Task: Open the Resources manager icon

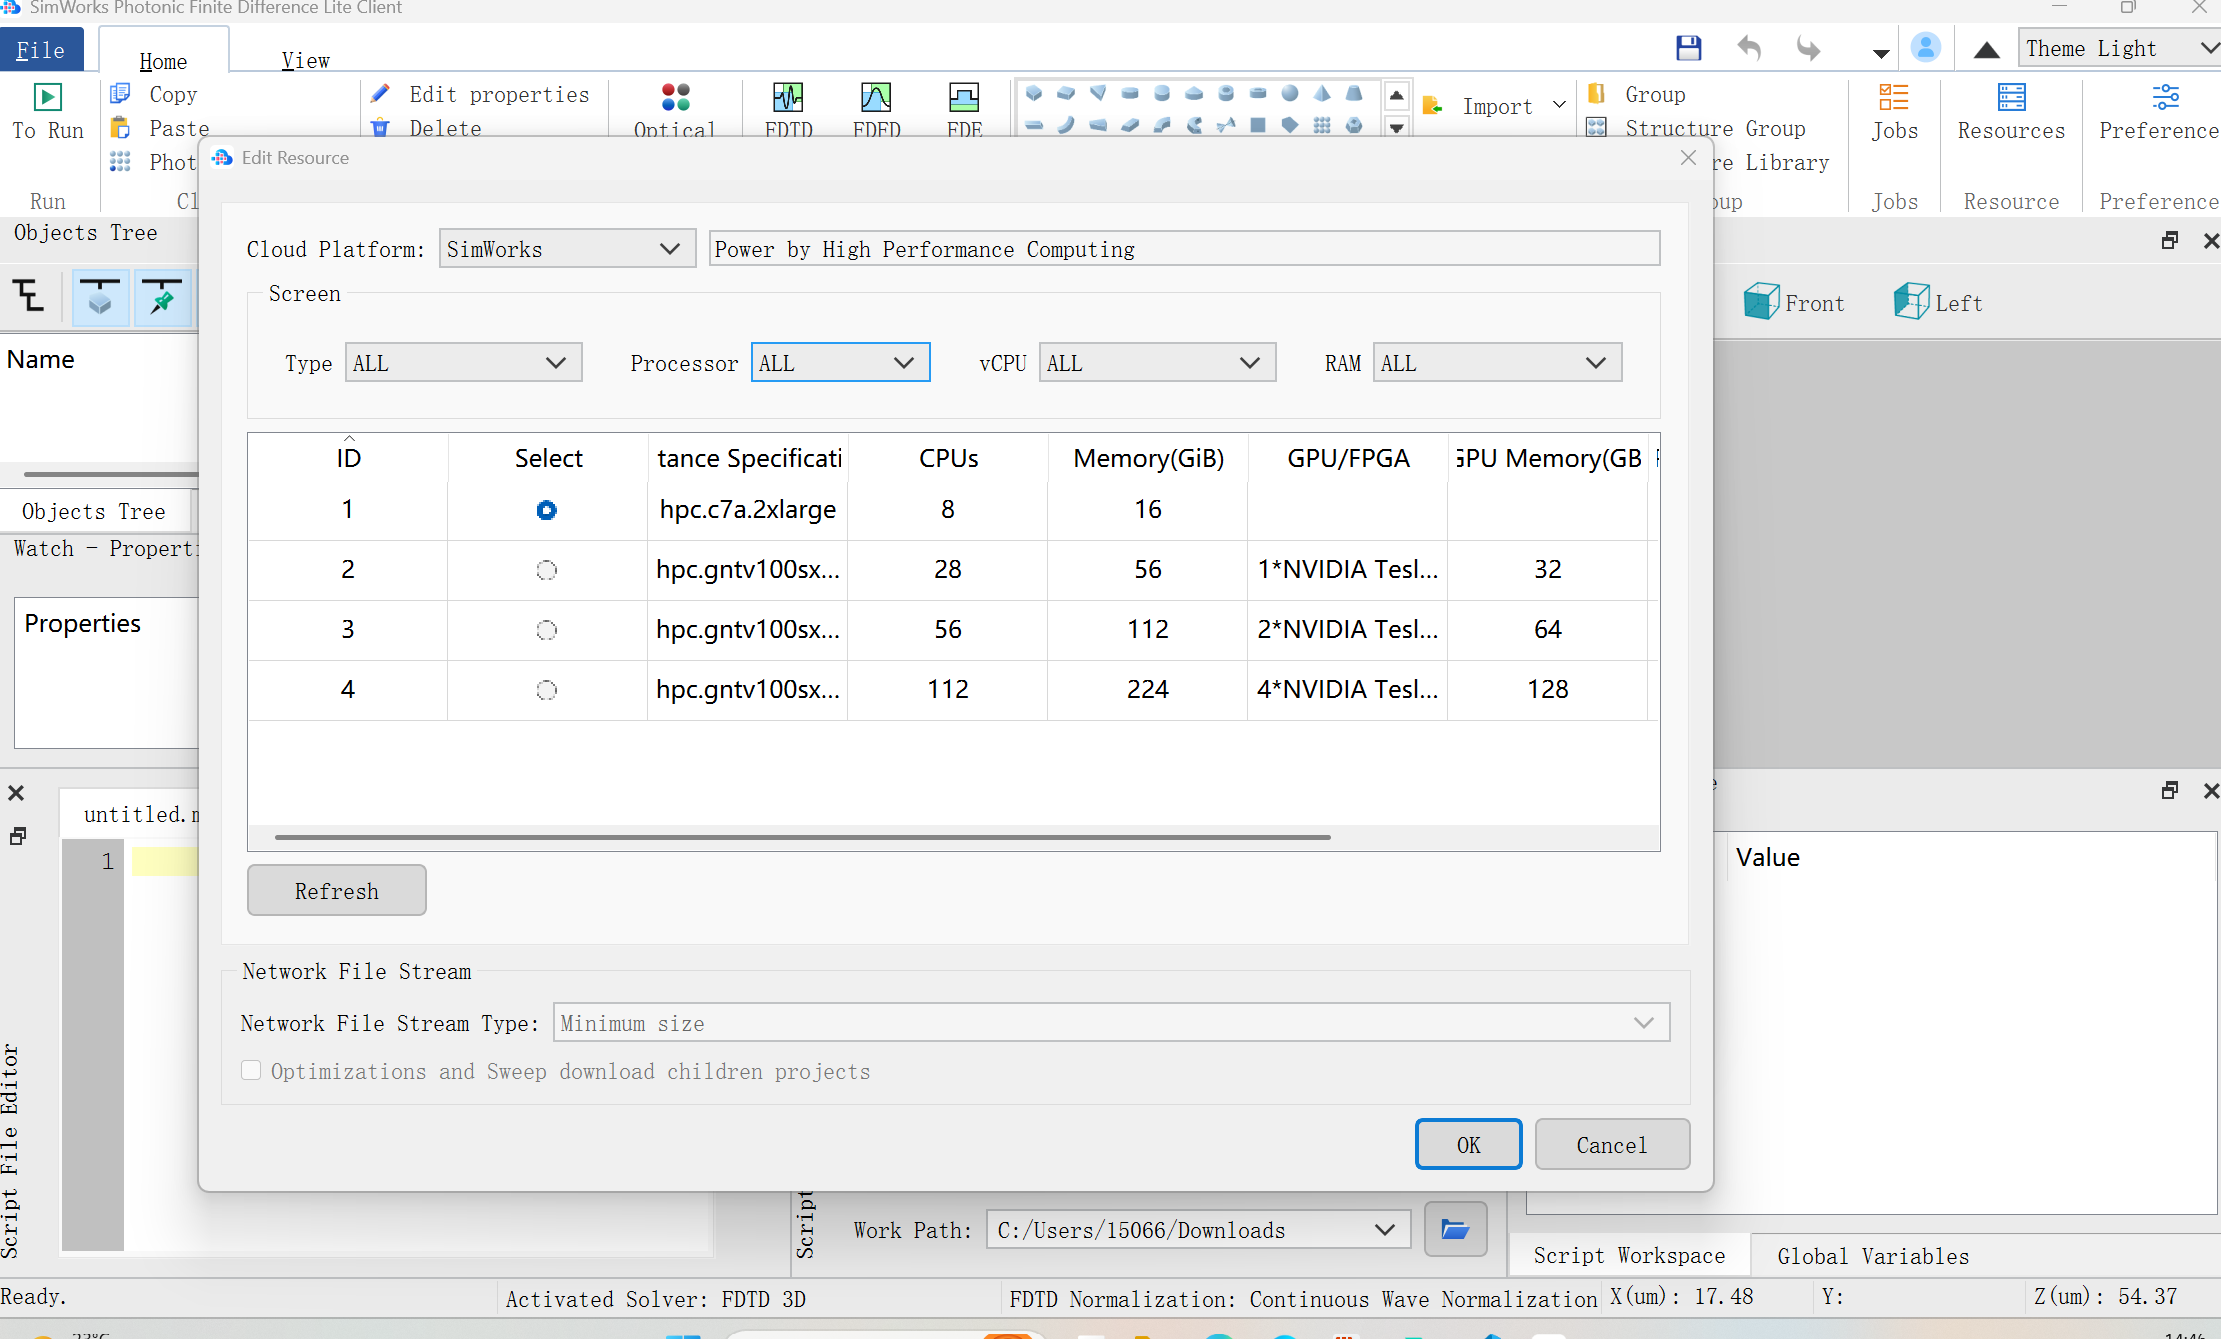Action: [2010, 98]
